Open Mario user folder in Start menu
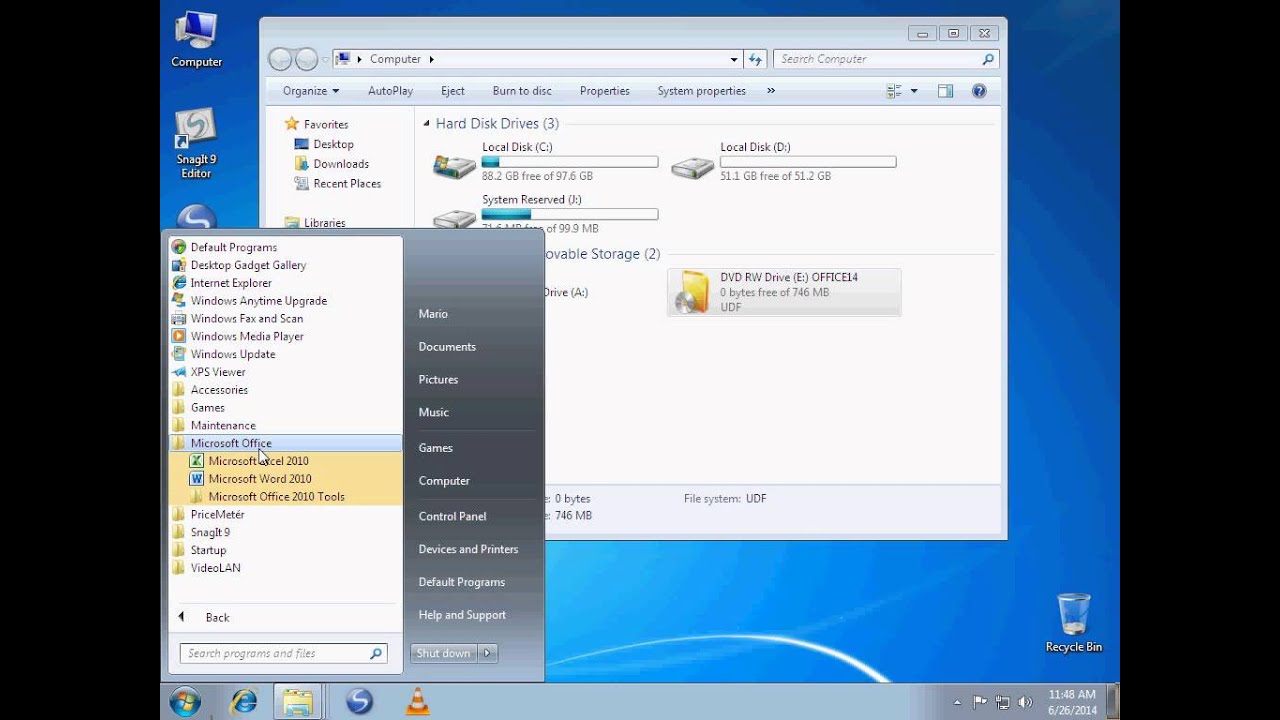 [433, 314]
